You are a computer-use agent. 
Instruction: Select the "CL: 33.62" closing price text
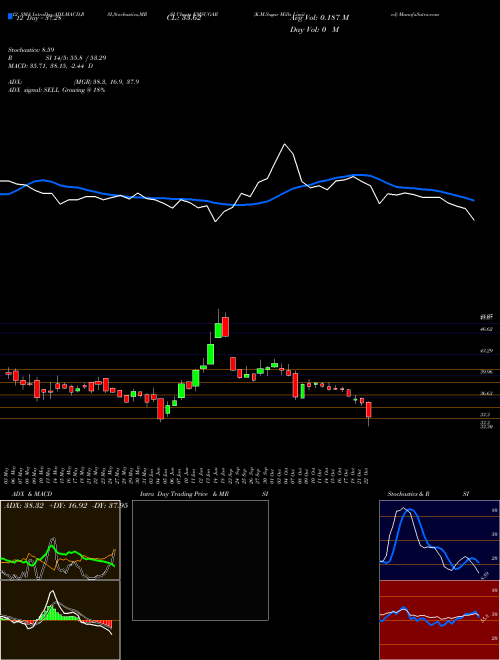pyautogui.click(x=184, y=19)
